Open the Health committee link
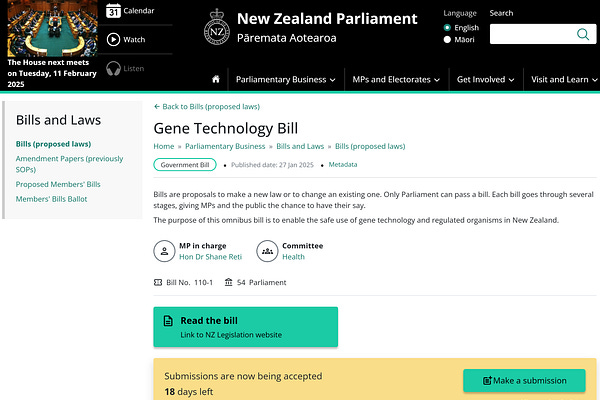 293,257
